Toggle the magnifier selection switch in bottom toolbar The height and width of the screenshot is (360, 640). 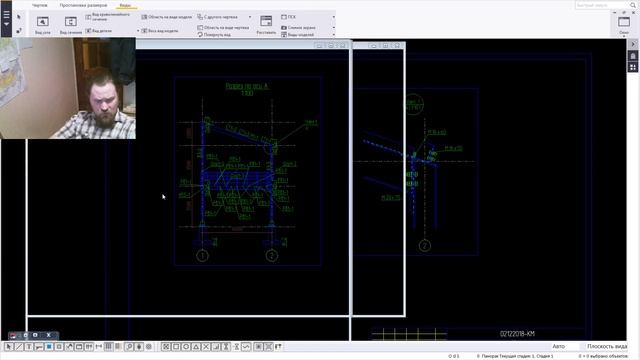(129, 347)
